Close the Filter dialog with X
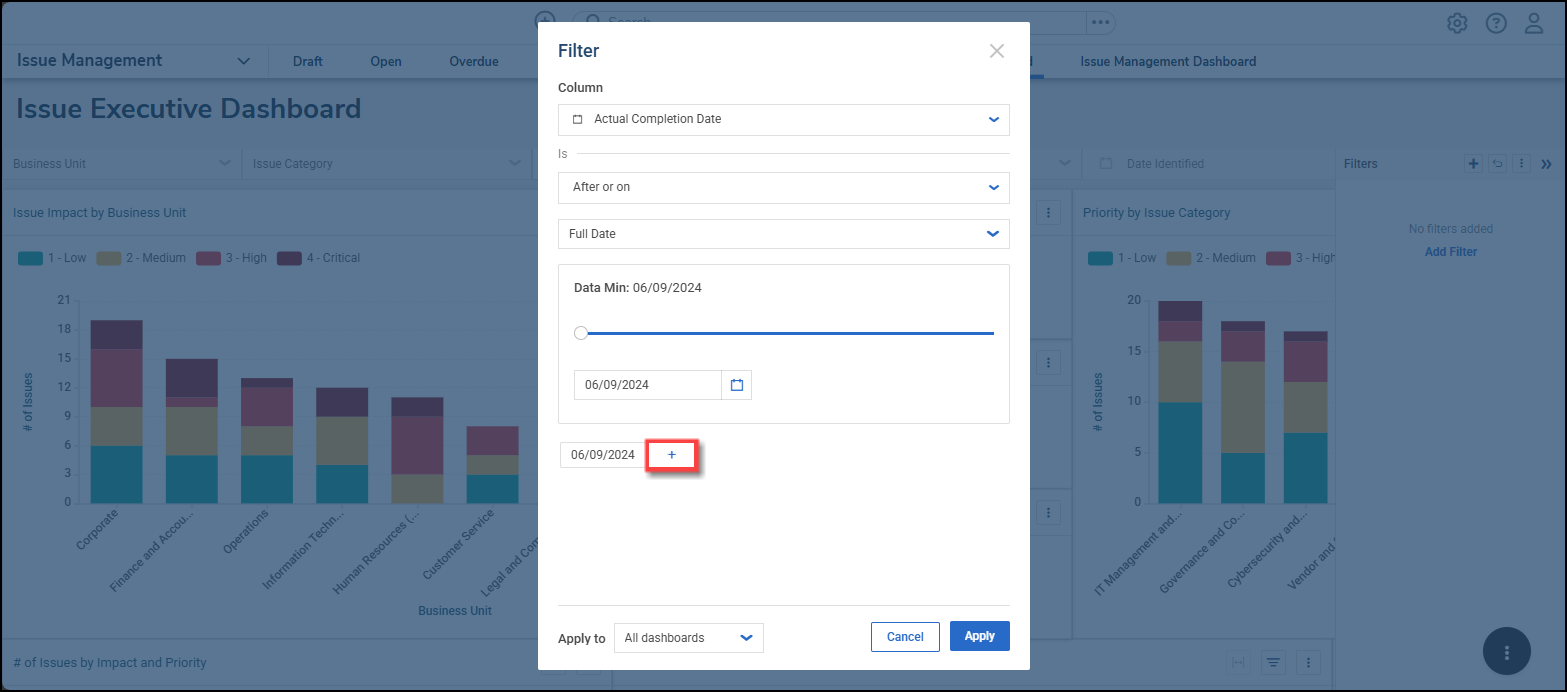The height and width of the screenshot is (692, 1567). [x=996, y=51]
